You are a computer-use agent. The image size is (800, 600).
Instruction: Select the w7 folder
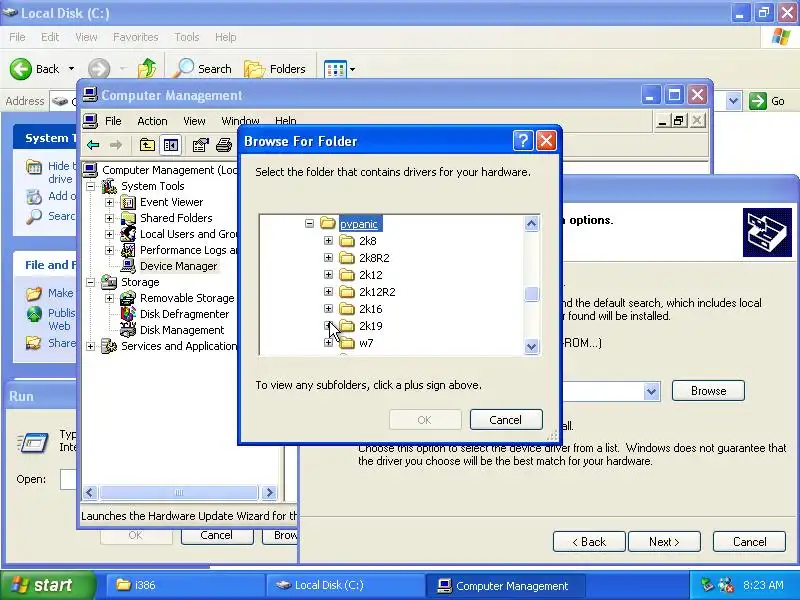[366, 343]
